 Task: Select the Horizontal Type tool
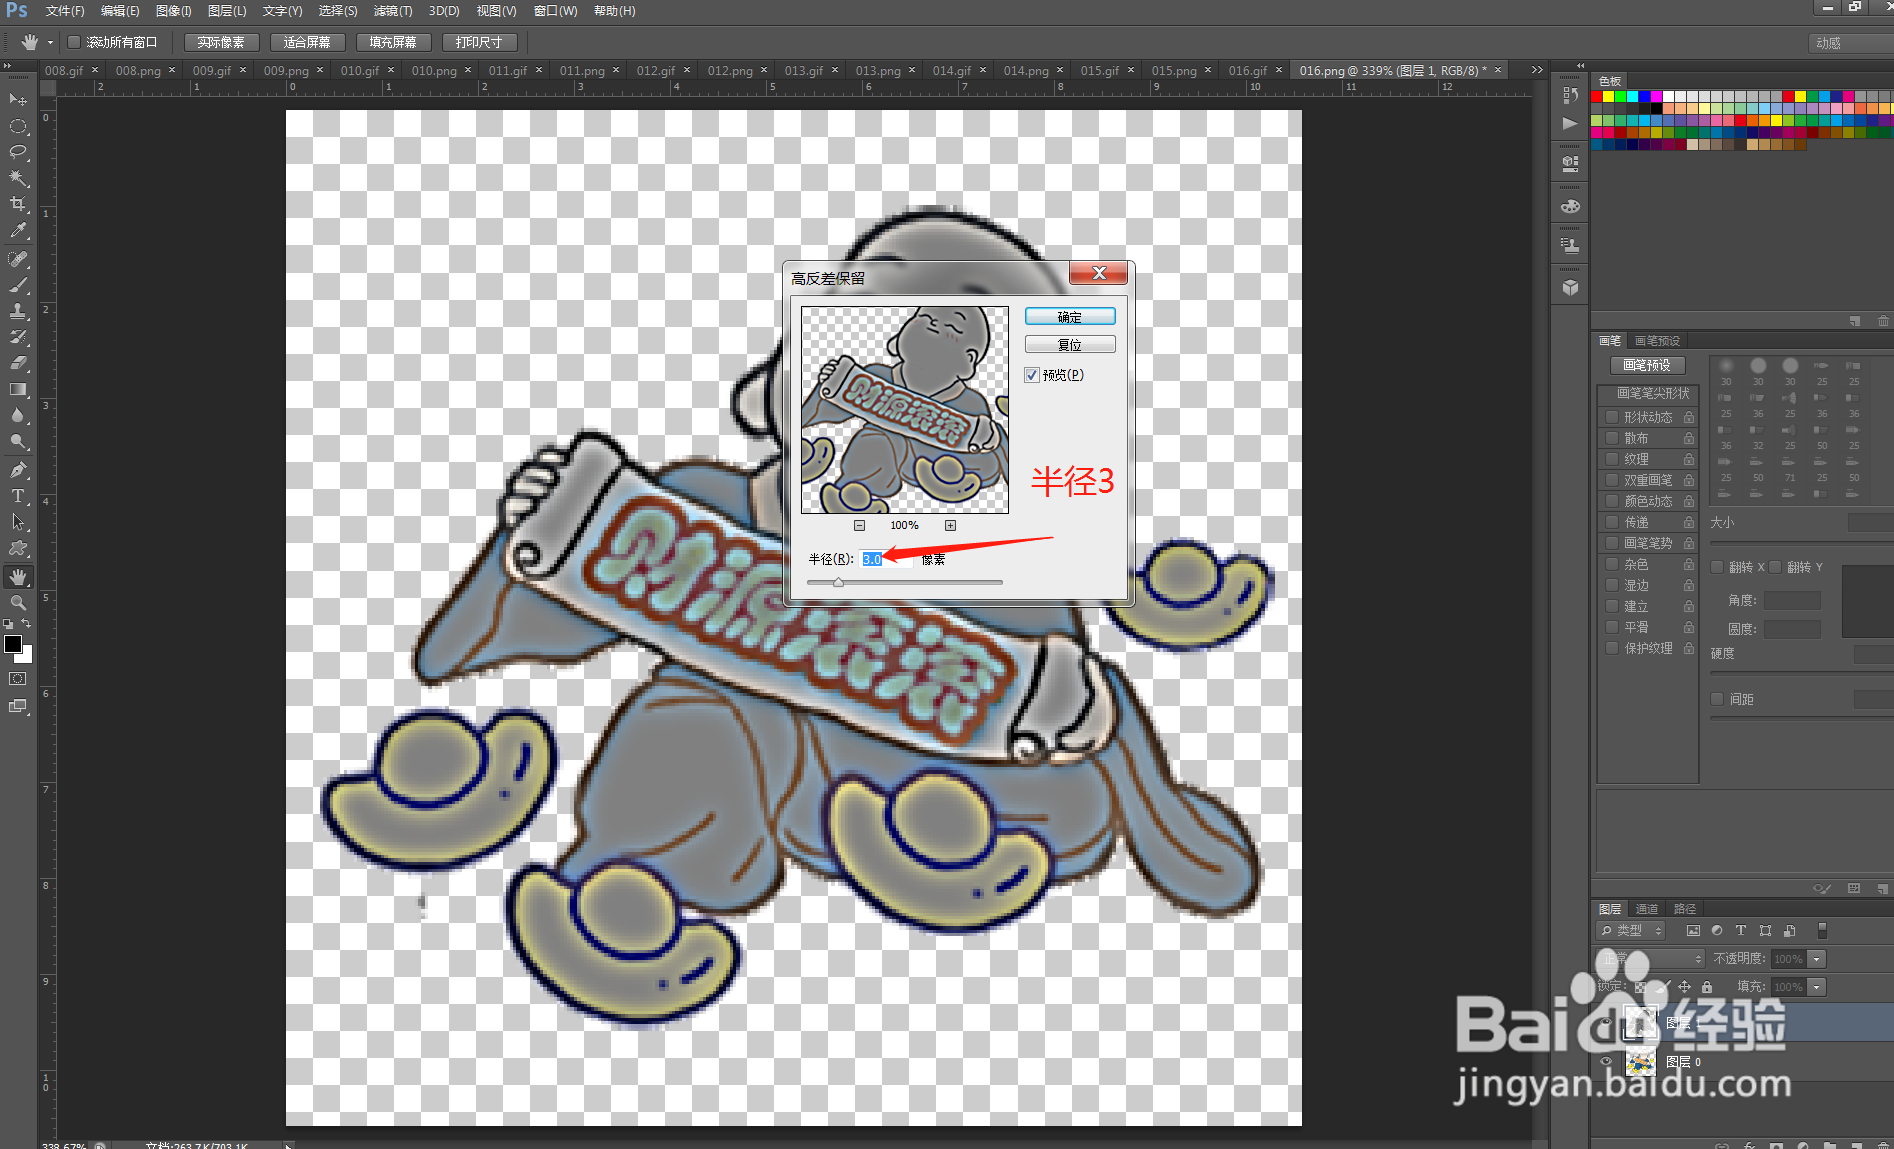tap(18, 496)
